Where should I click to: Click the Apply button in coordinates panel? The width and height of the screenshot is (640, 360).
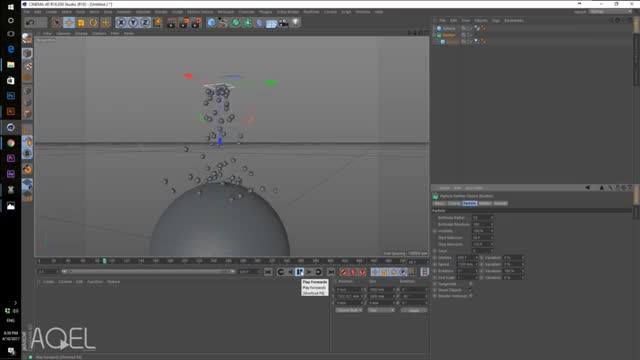coord(414,310)
